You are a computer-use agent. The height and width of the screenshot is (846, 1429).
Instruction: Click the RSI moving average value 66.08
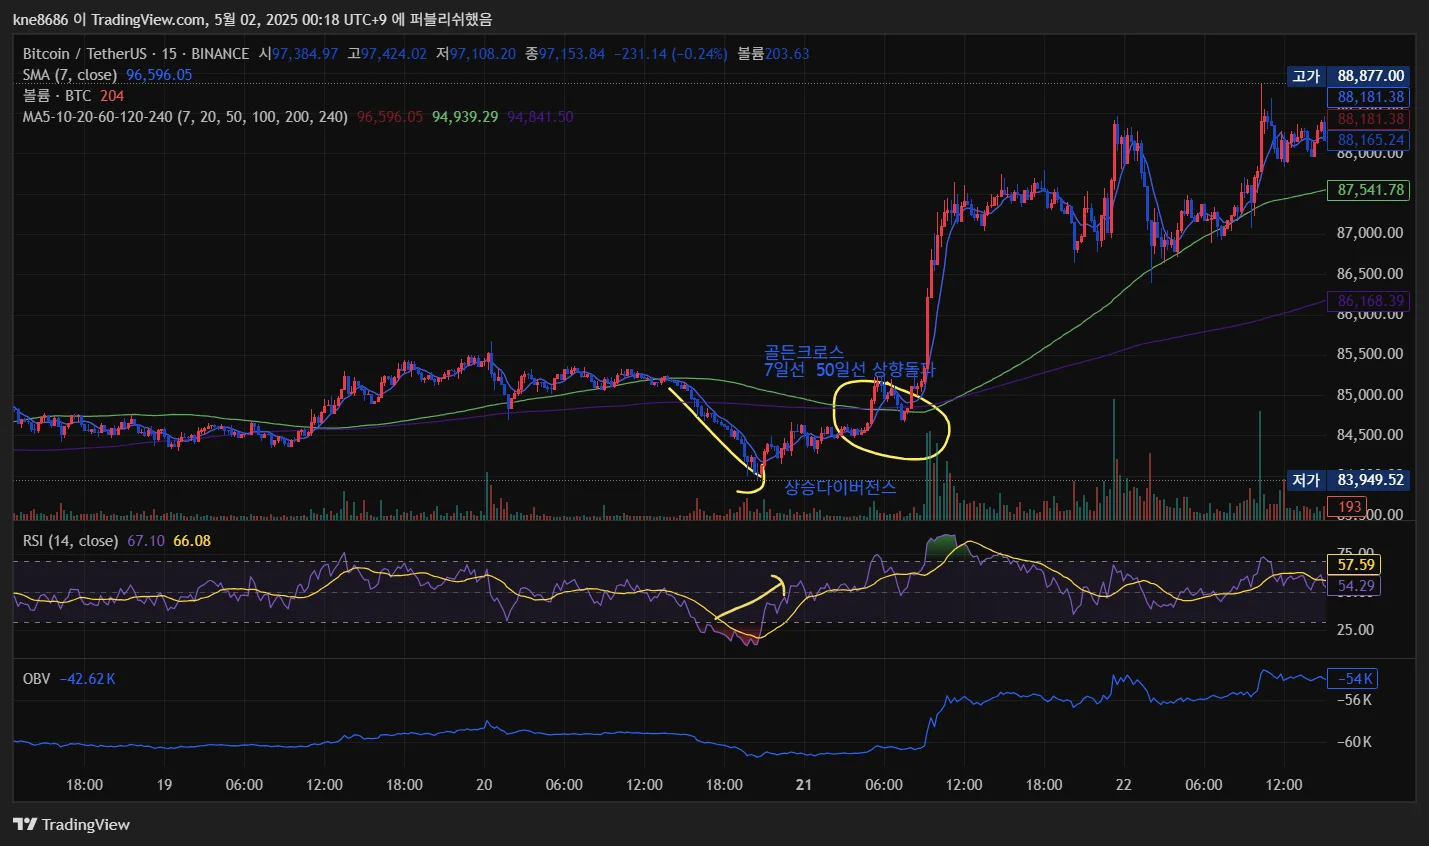[192, 541]
